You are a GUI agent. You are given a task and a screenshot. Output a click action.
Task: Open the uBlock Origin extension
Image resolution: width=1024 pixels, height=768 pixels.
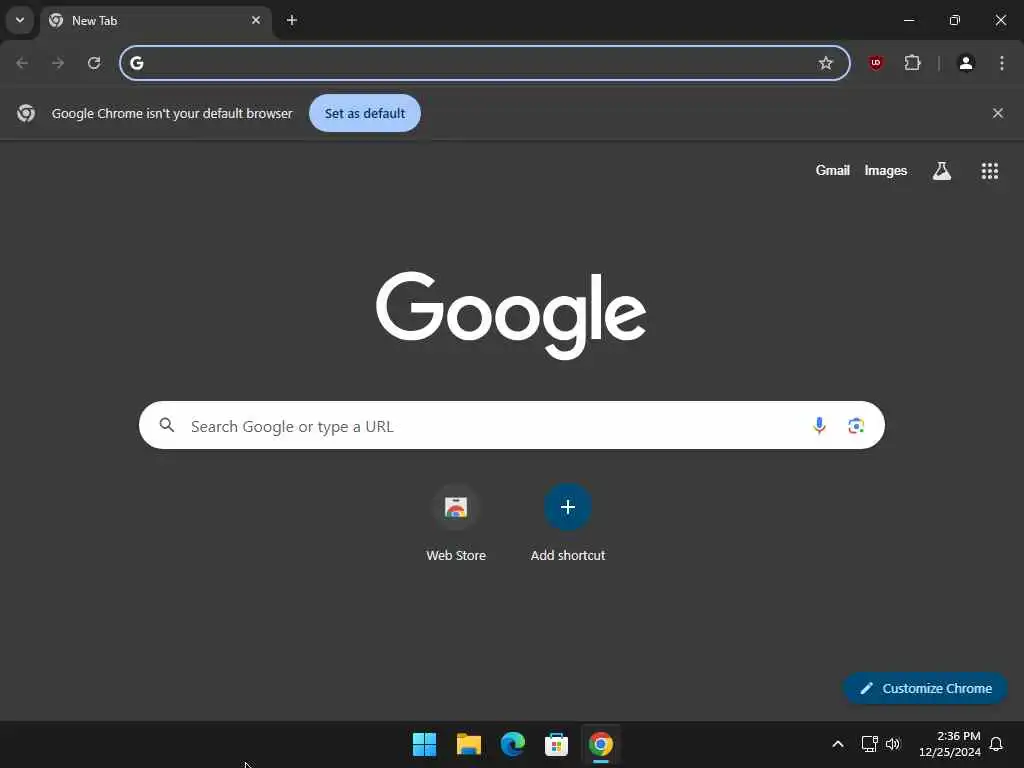tap(876, 63)
